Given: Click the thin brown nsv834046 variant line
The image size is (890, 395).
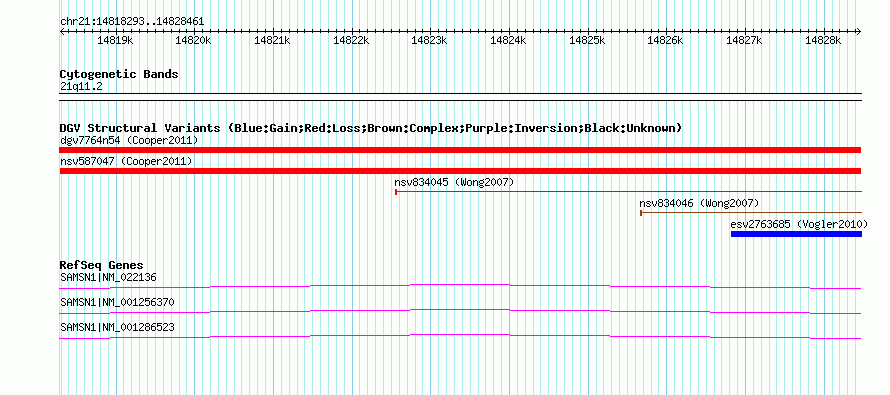Looking at the screenshot, I should click(x=751, y=213).
